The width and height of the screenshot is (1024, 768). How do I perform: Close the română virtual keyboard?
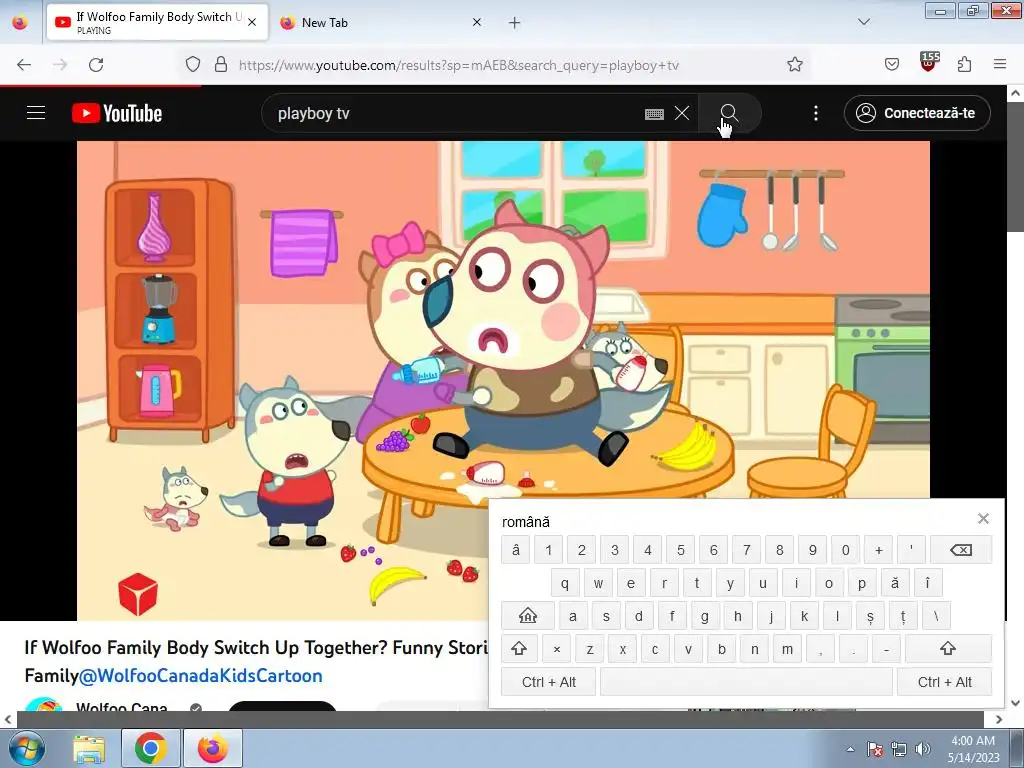click(983, 519)
